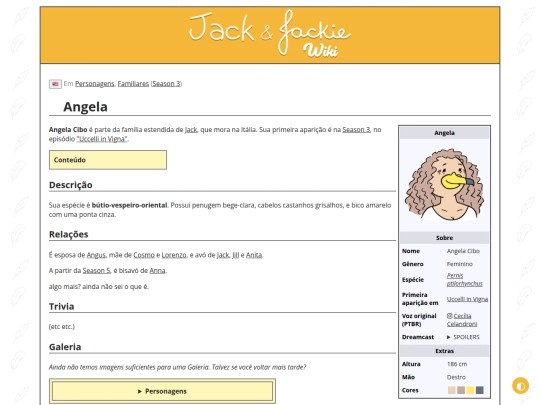Click the Extras infobox header
540x405 pixels.
pos(444,351)
